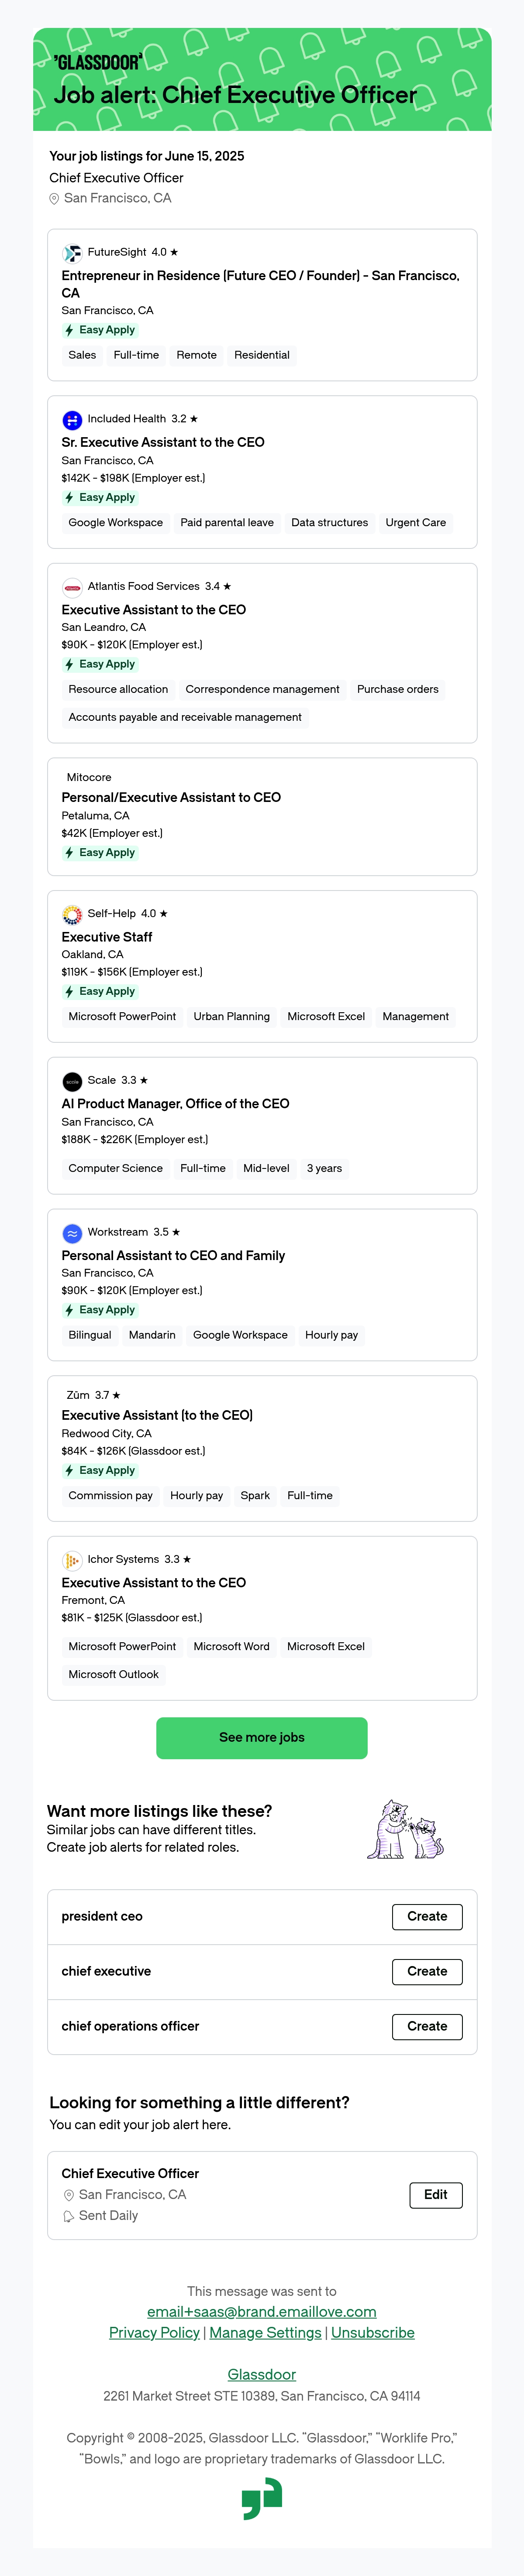This screenshot has width=524, height=2576.
Task: Open AI Product Manager, Office of the CEO job
Action: pos(175,1104)
